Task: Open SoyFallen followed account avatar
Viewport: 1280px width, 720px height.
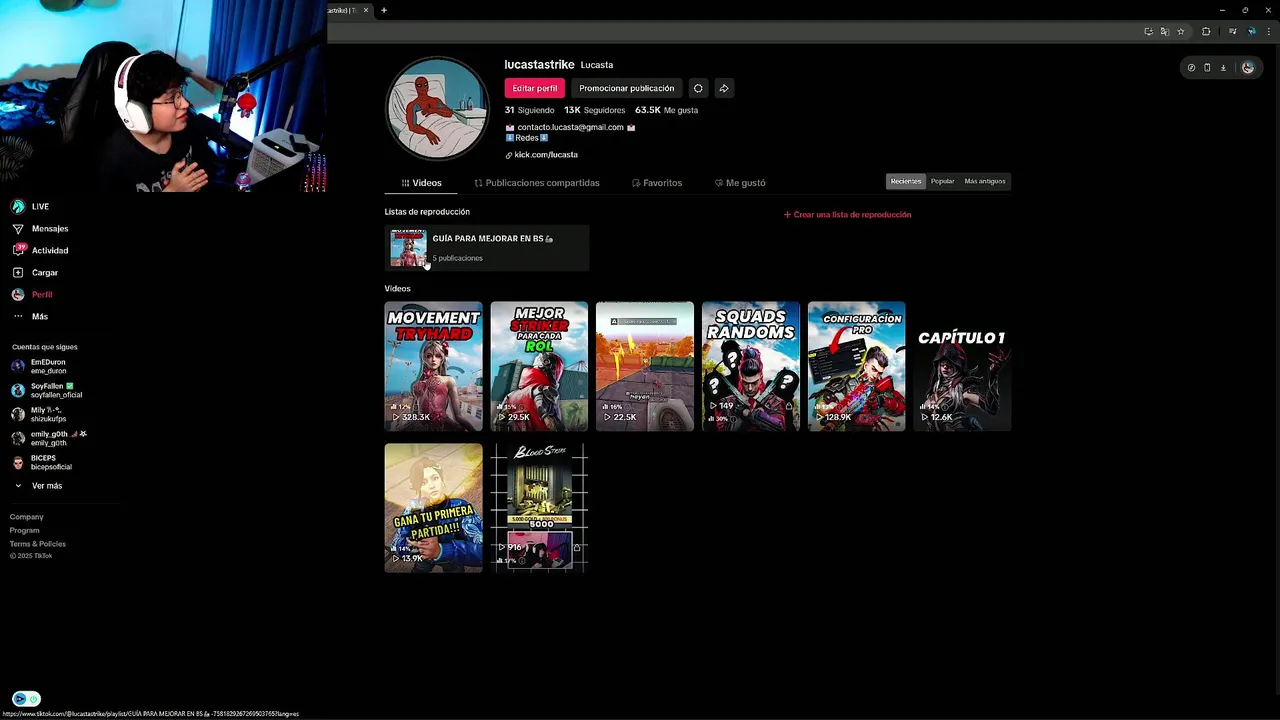Action: (18, 390)
